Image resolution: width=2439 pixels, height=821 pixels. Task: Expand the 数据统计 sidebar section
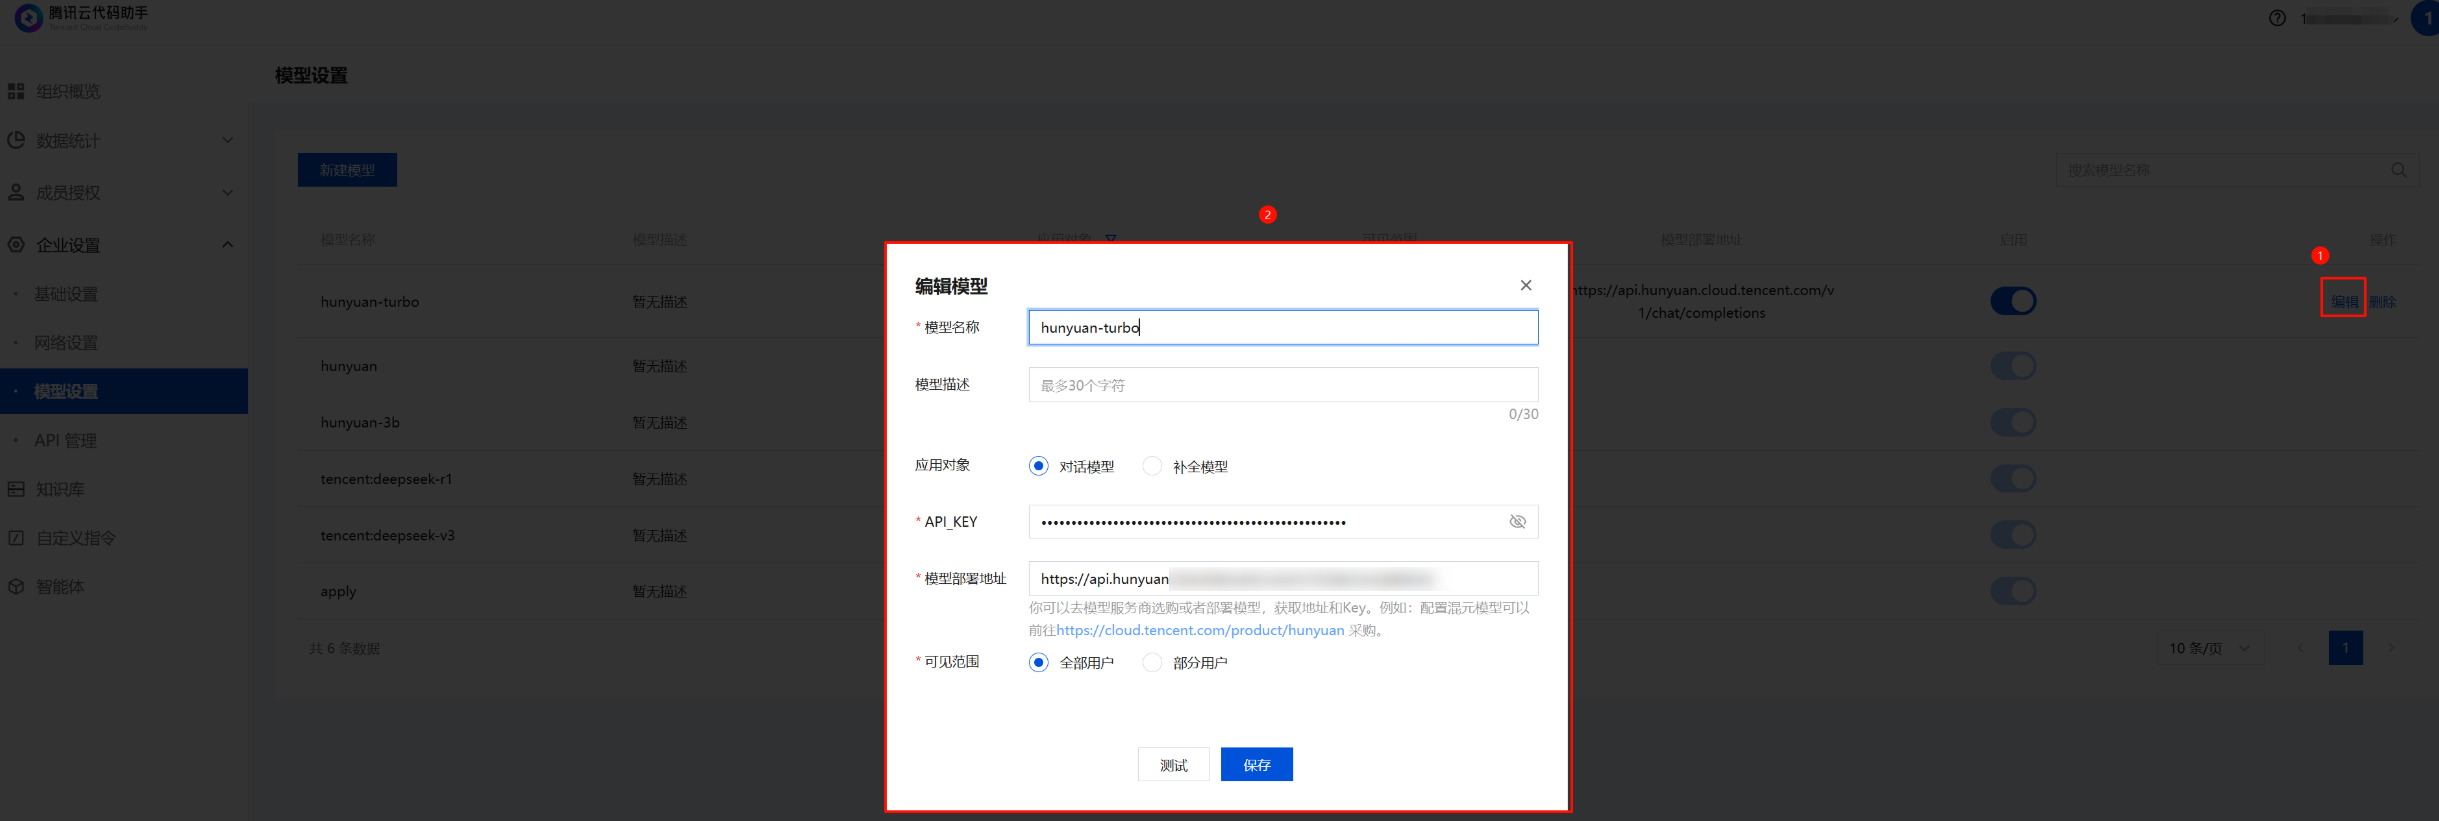(120, 141)
